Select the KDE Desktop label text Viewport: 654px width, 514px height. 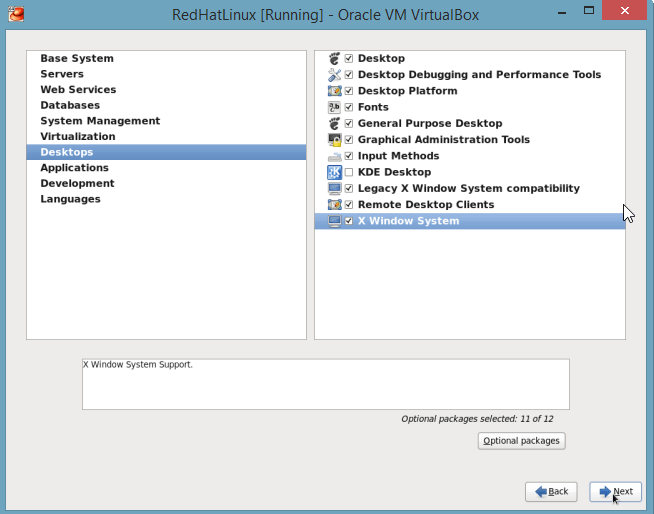(394, 172)
